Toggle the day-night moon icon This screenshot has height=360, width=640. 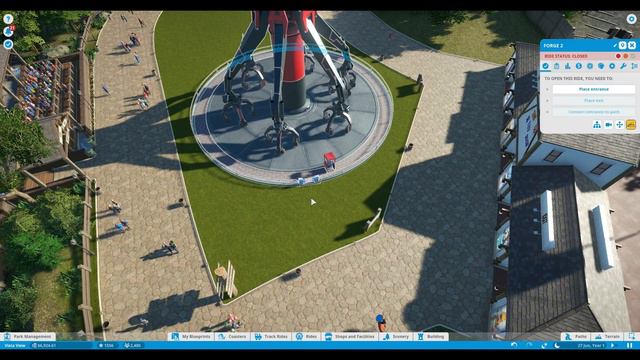(x=557, y=345)
